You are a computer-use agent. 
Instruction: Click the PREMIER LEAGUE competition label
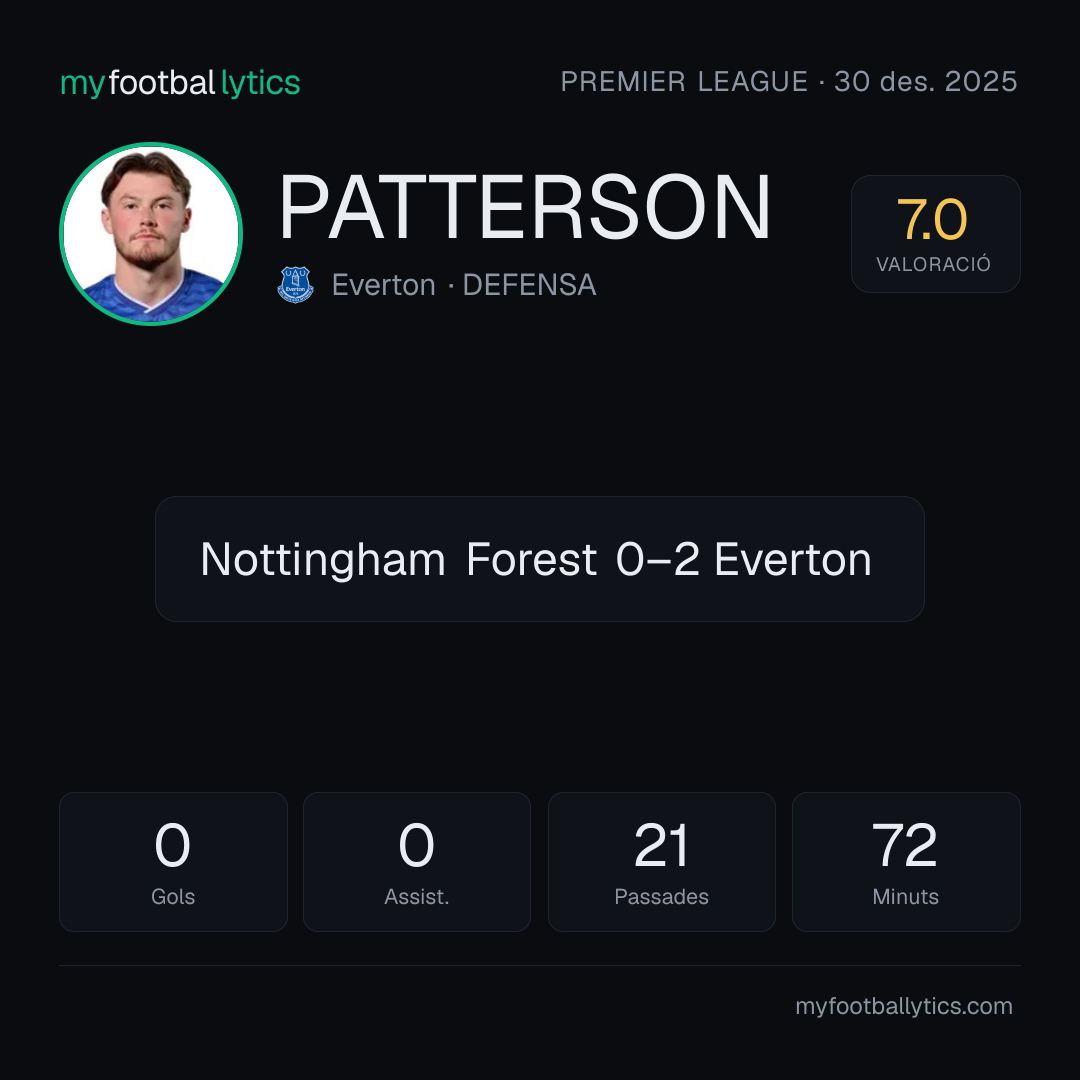click(x=684, y=81)
